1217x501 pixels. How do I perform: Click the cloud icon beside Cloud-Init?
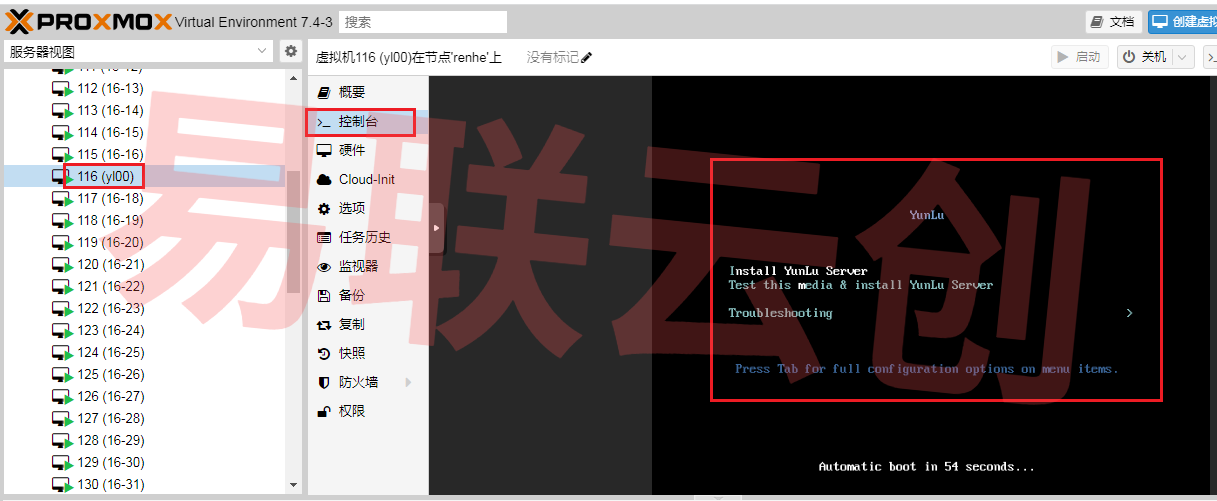pos(323,179)
